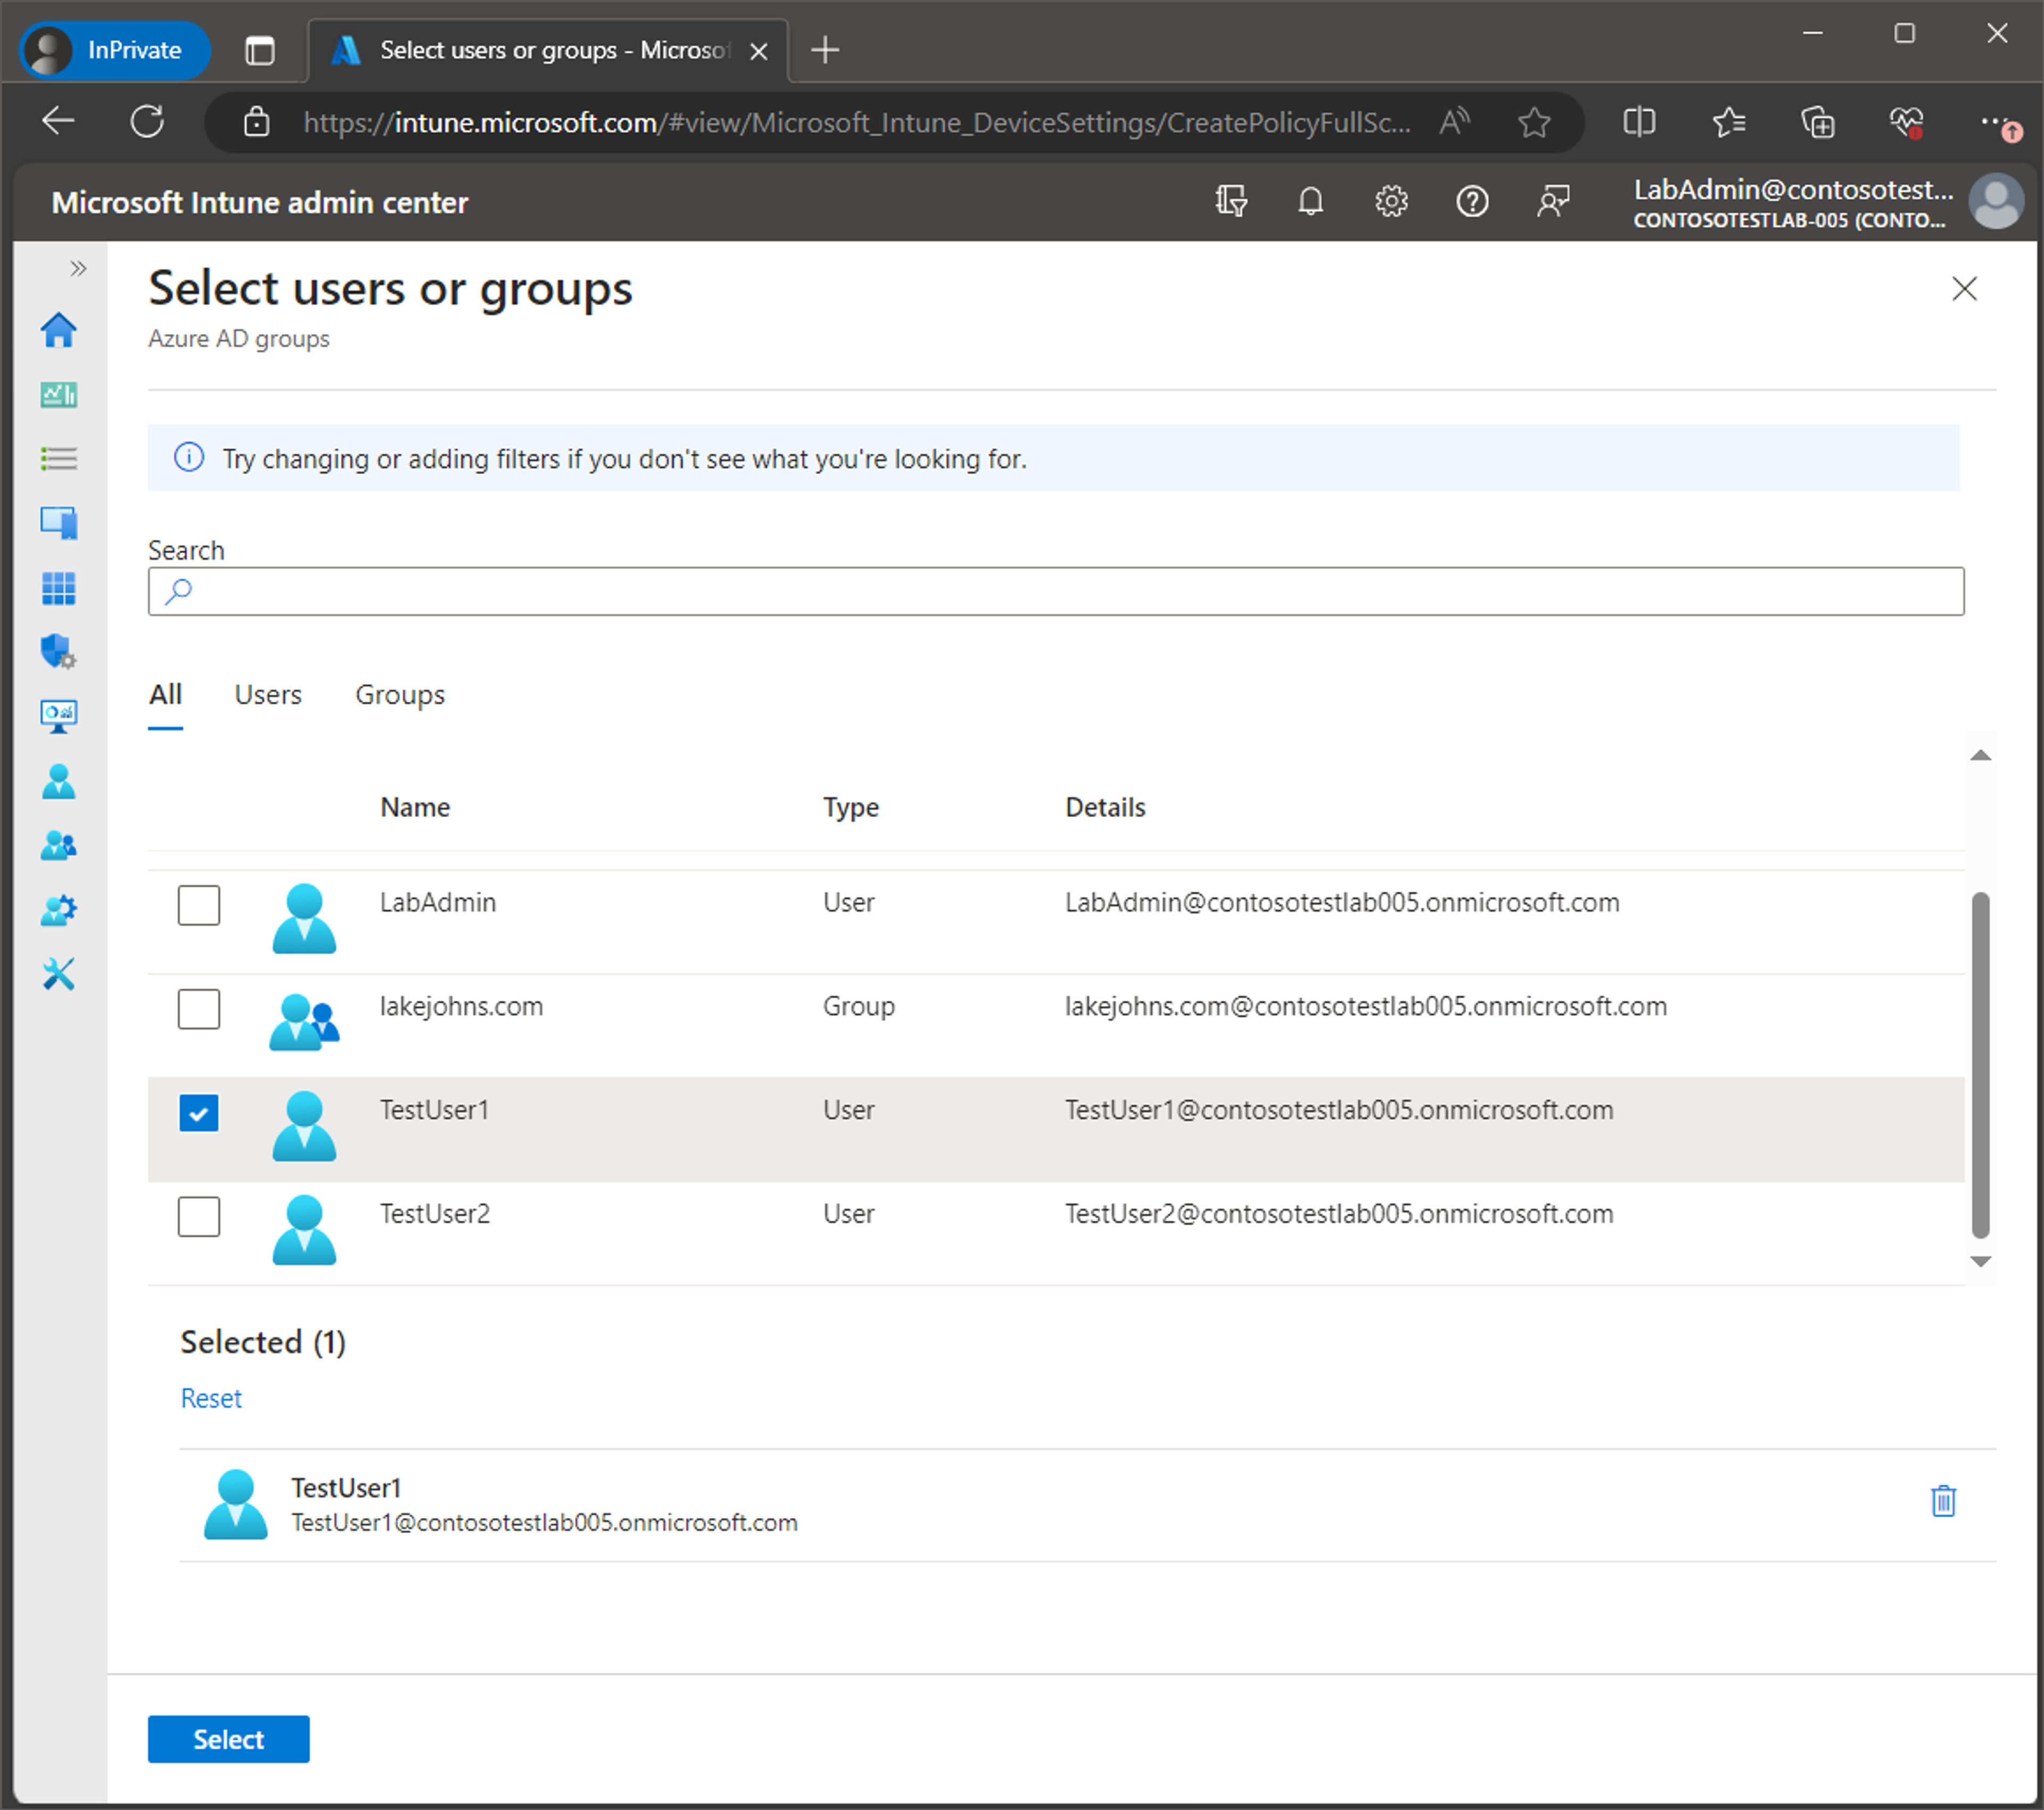This screenshot has width=2044, height=1810.
Task: Open the Devices sidebar icon
Action: tap(58, 523)
